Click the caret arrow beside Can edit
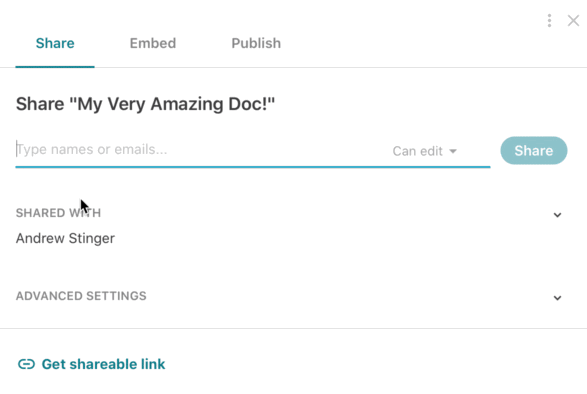 453,151
